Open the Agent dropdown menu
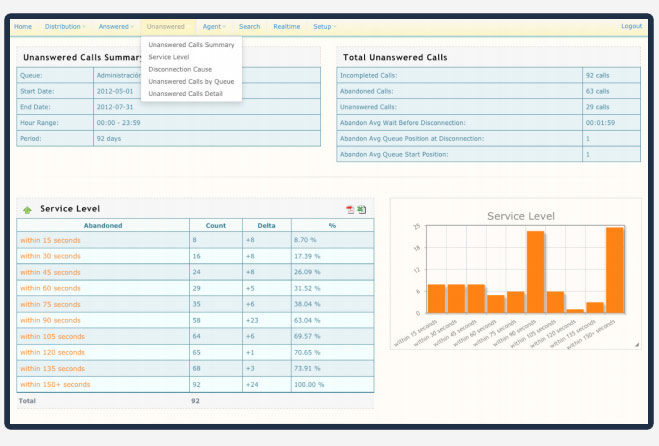659x446 pixels. [x=213, y=26]
